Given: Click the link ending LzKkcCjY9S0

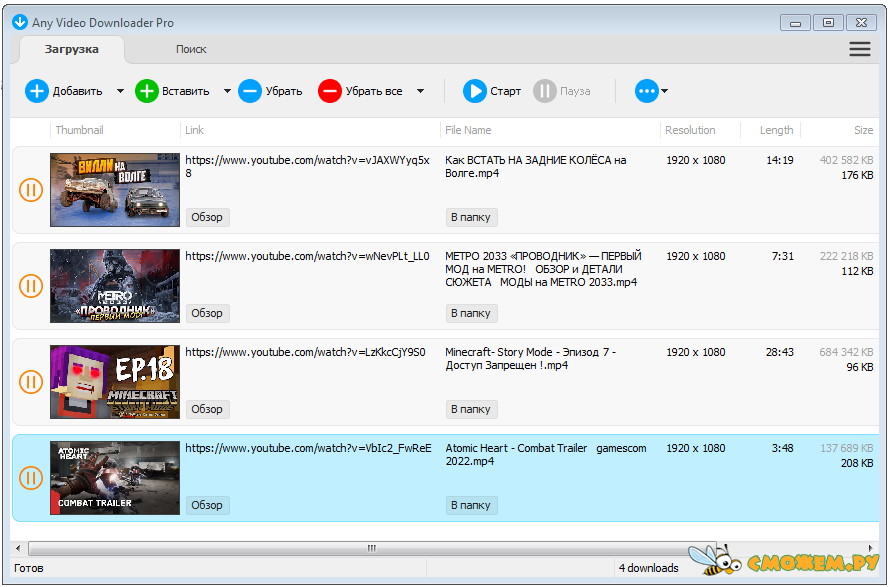Looking at the screenshot, I should 305,352.
